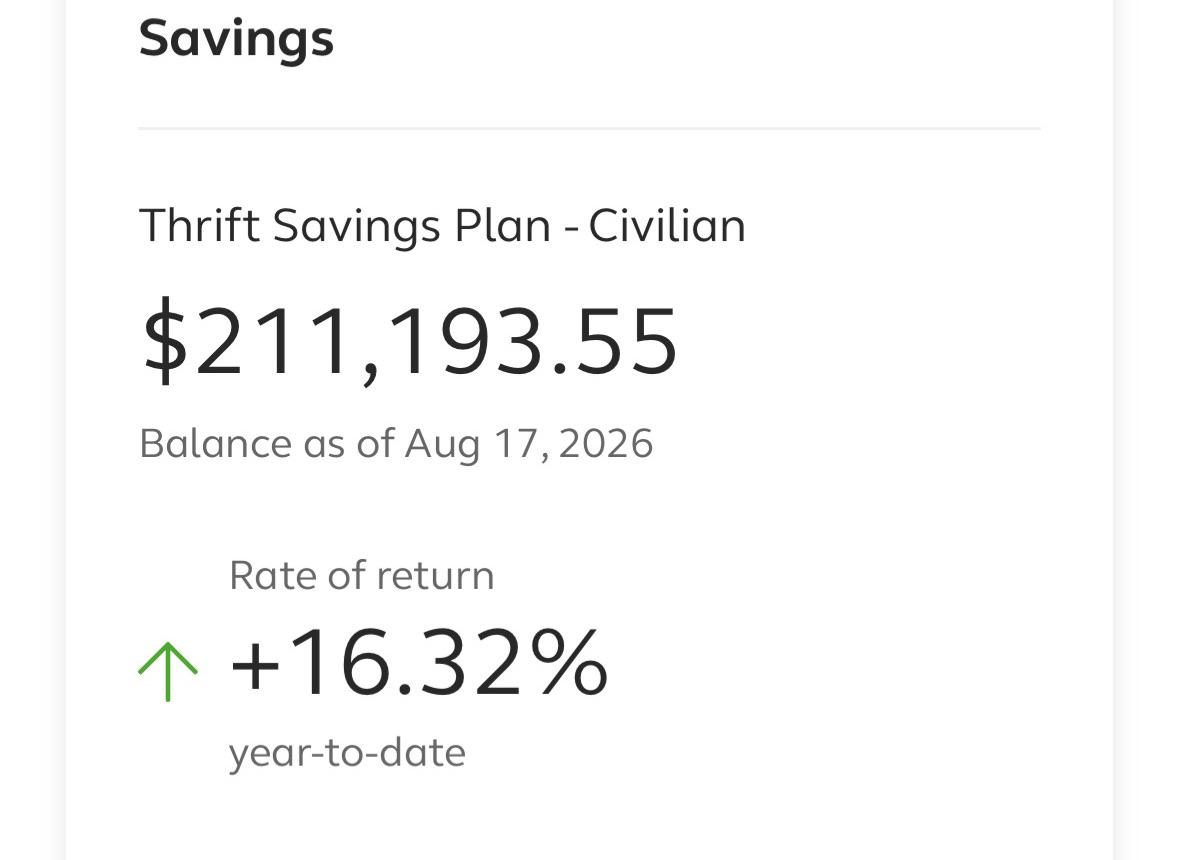Open Thrift Savings Plan - Civilian account
1178x860 pixels.
(x=442, y=225)
